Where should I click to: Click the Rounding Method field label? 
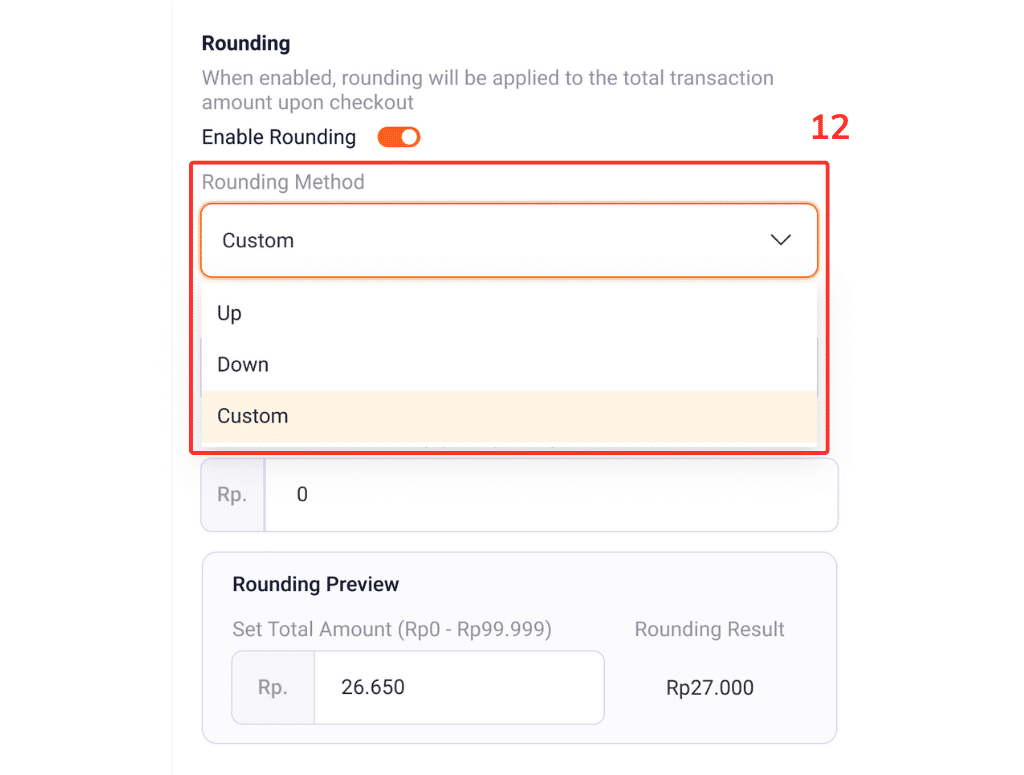point(283,182)
